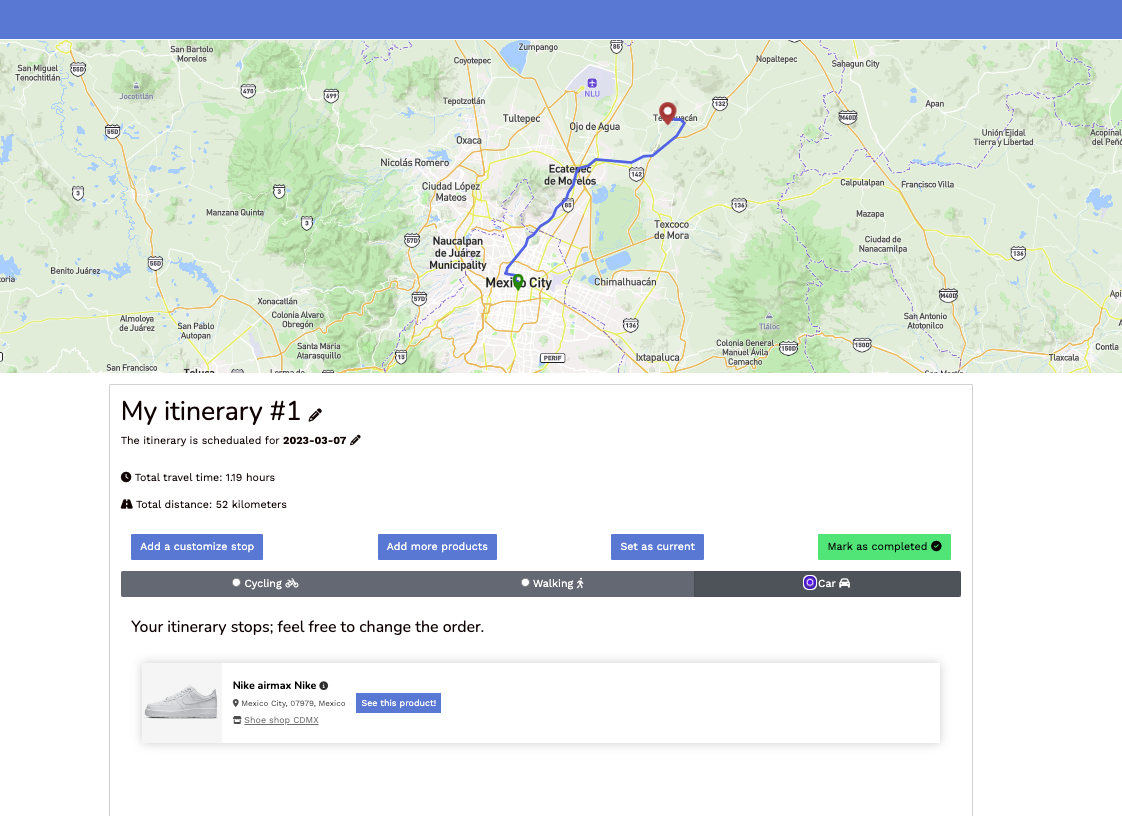Click the bicycle icon on the Cycling tab

point(293,582)
